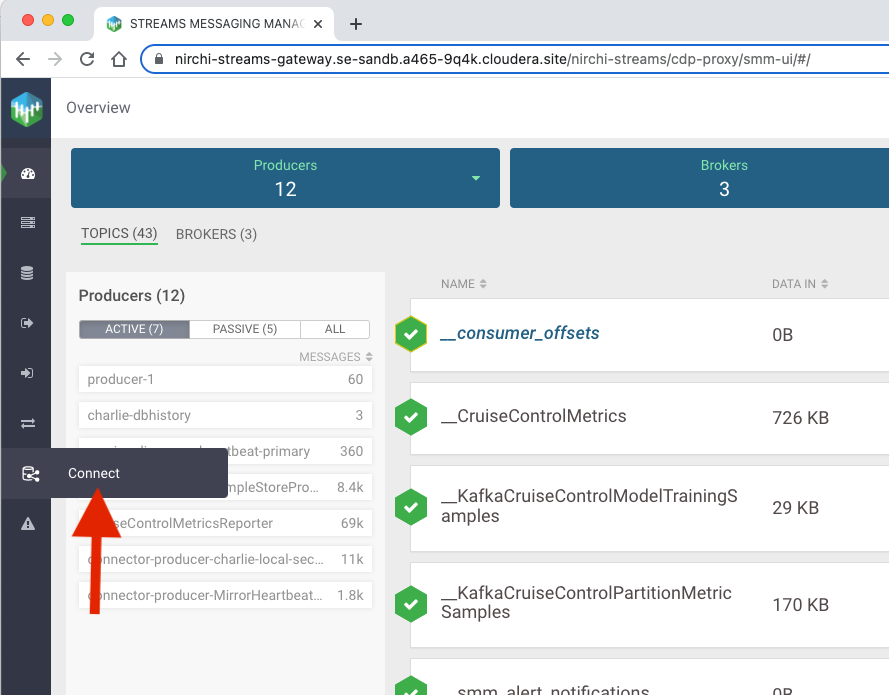Screen dimensions: 889x695
Task: Show ALL producers
Action: pyautogui.click(x=335, y=329)
